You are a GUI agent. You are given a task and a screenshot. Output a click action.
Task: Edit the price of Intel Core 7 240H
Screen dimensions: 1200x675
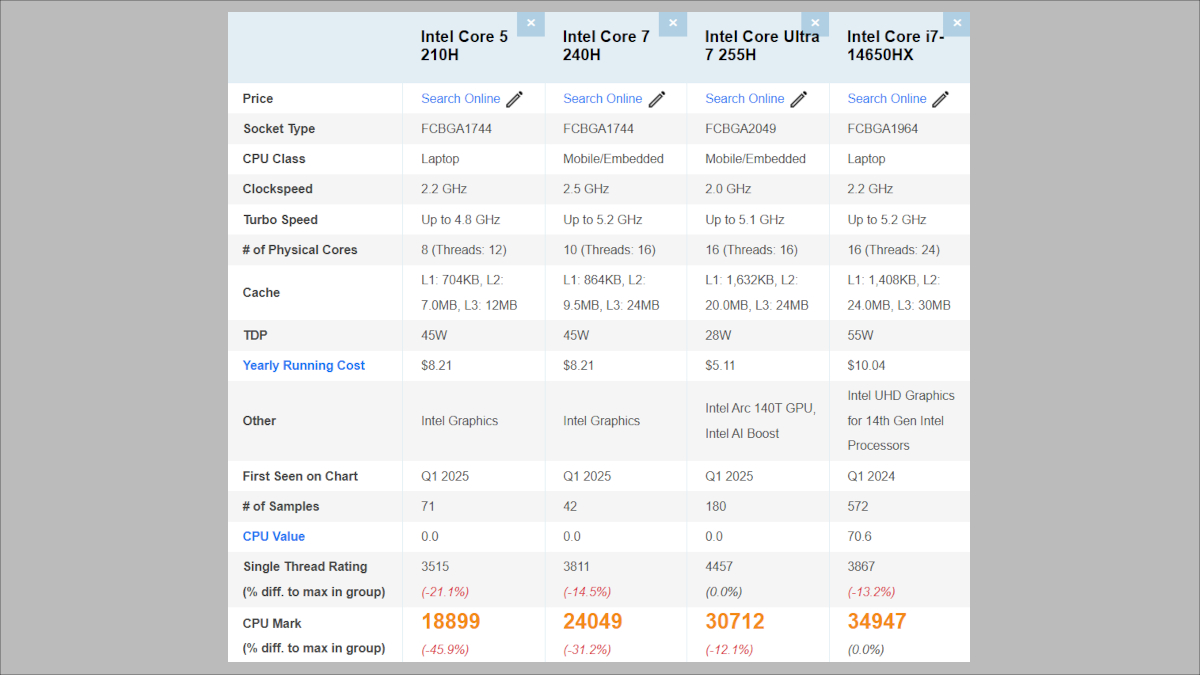click(x=656, y=98)
